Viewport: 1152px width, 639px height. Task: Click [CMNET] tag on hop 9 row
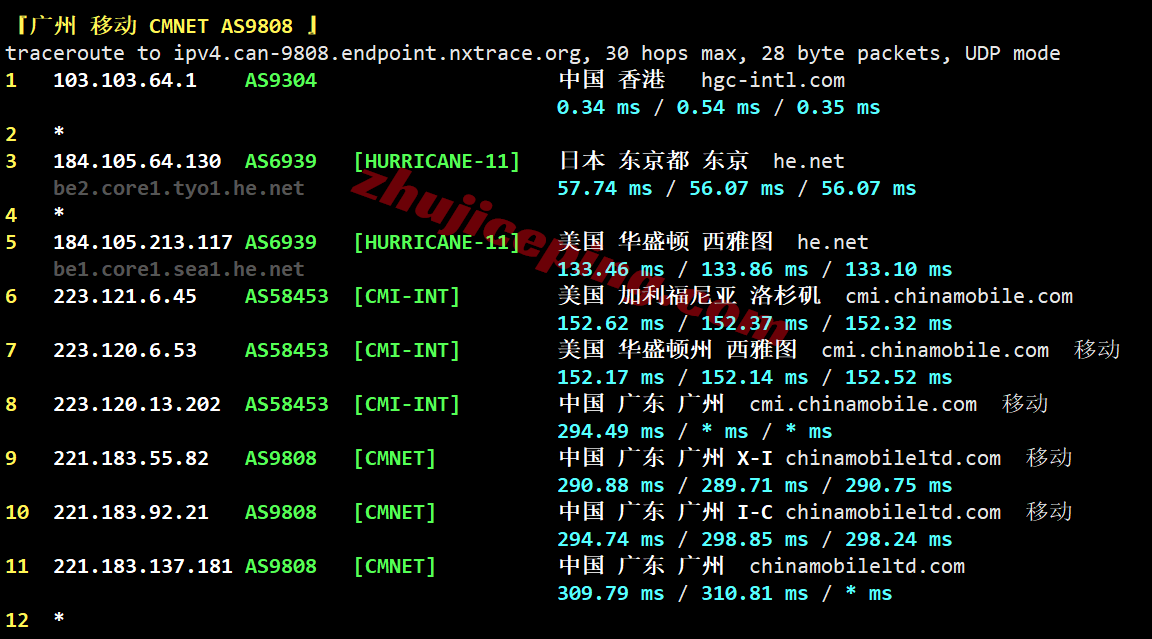point(395,458)
